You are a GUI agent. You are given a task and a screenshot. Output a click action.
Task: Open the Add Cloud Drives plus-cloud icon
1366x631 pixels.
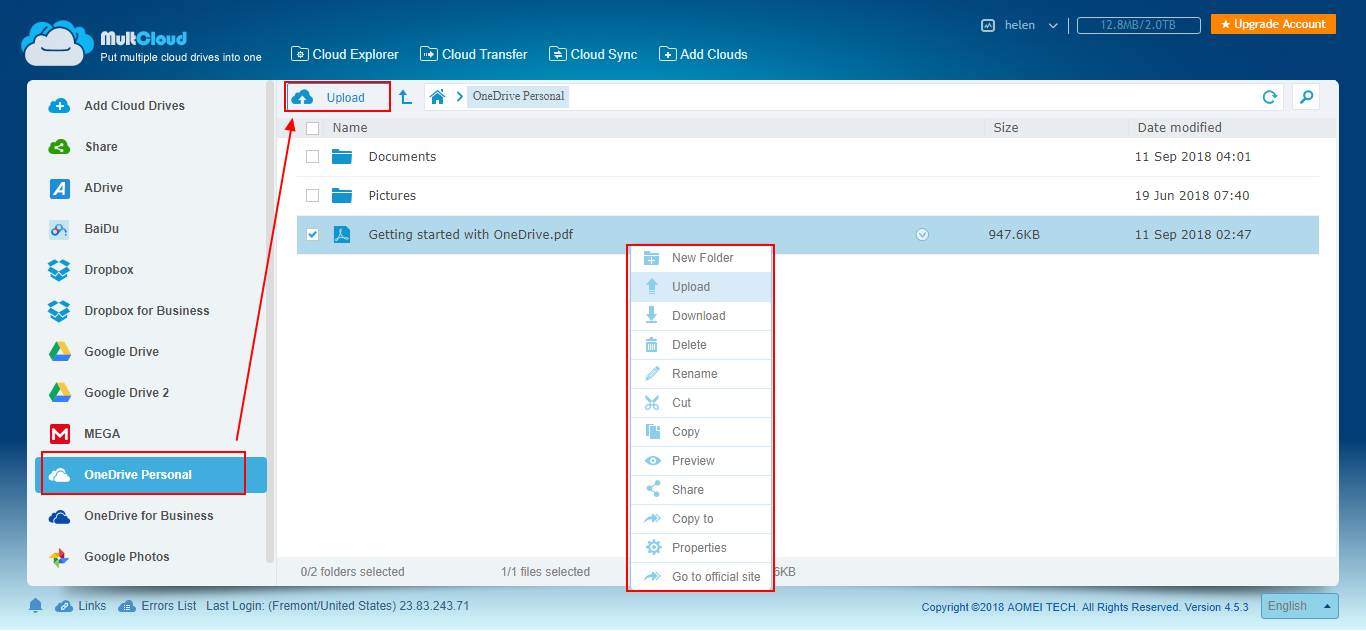pos(59,106)
